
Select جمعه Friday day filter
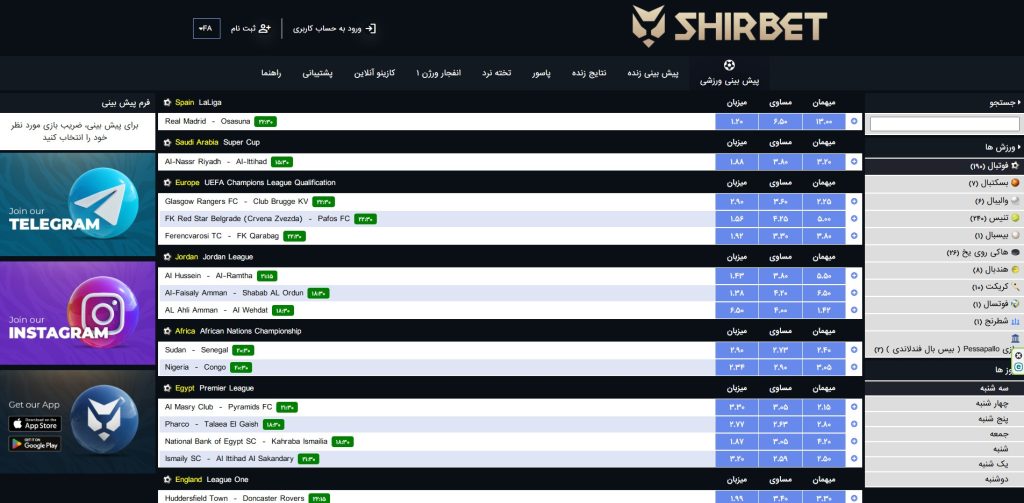[944, 433]
